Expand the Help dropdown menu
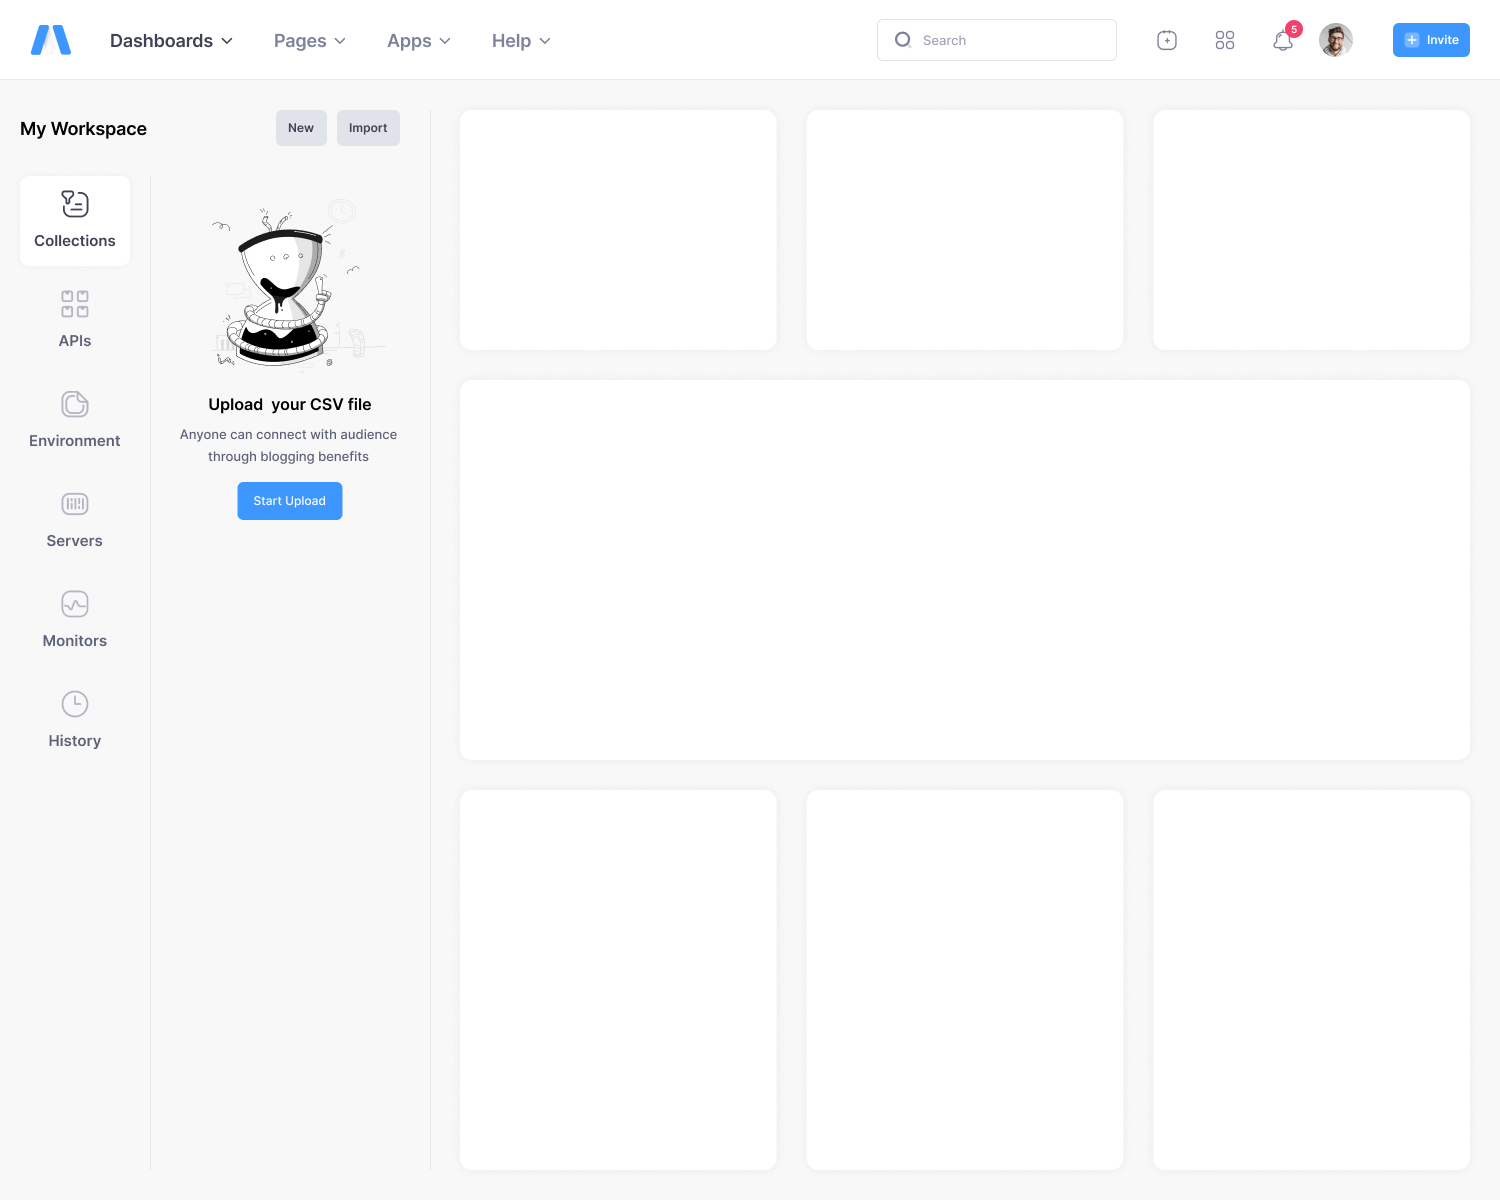 pos(521,41)
